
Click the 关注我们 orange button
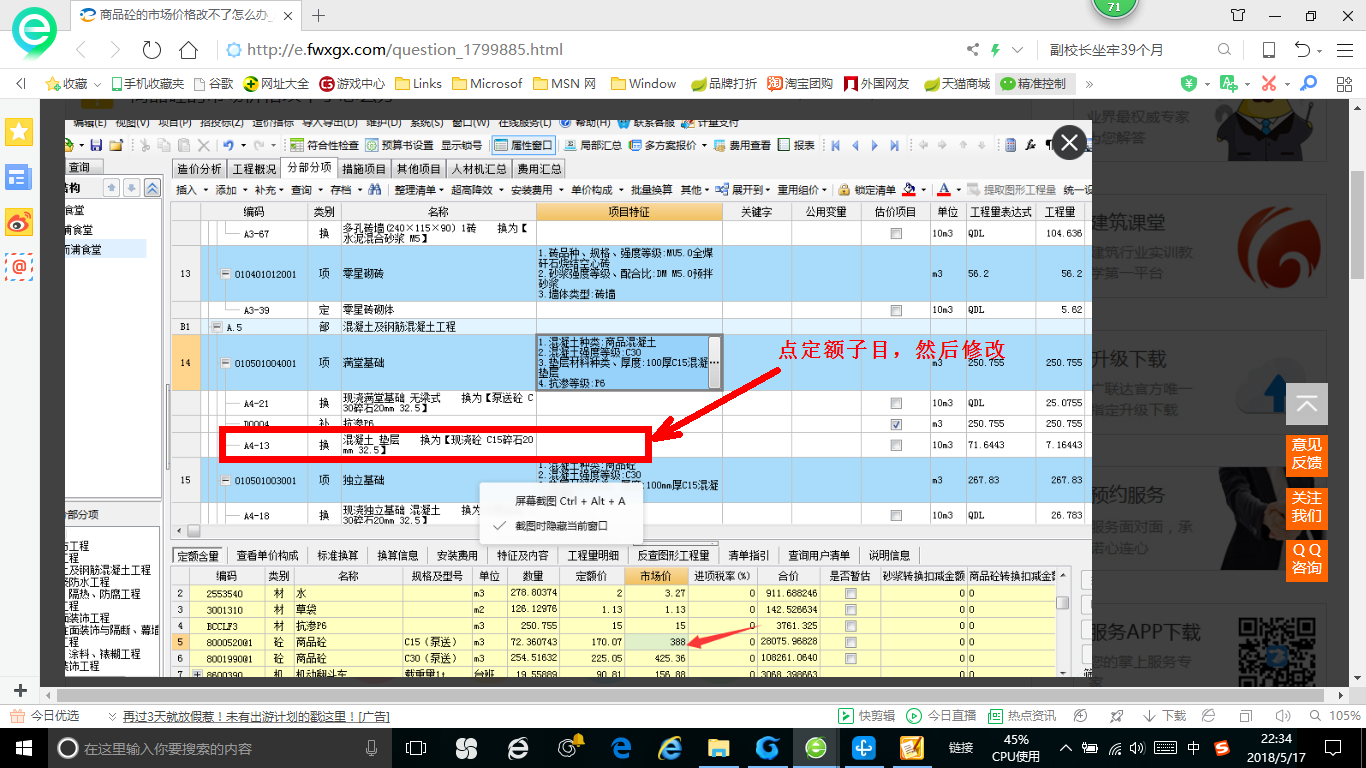(x=1307, y=507)
